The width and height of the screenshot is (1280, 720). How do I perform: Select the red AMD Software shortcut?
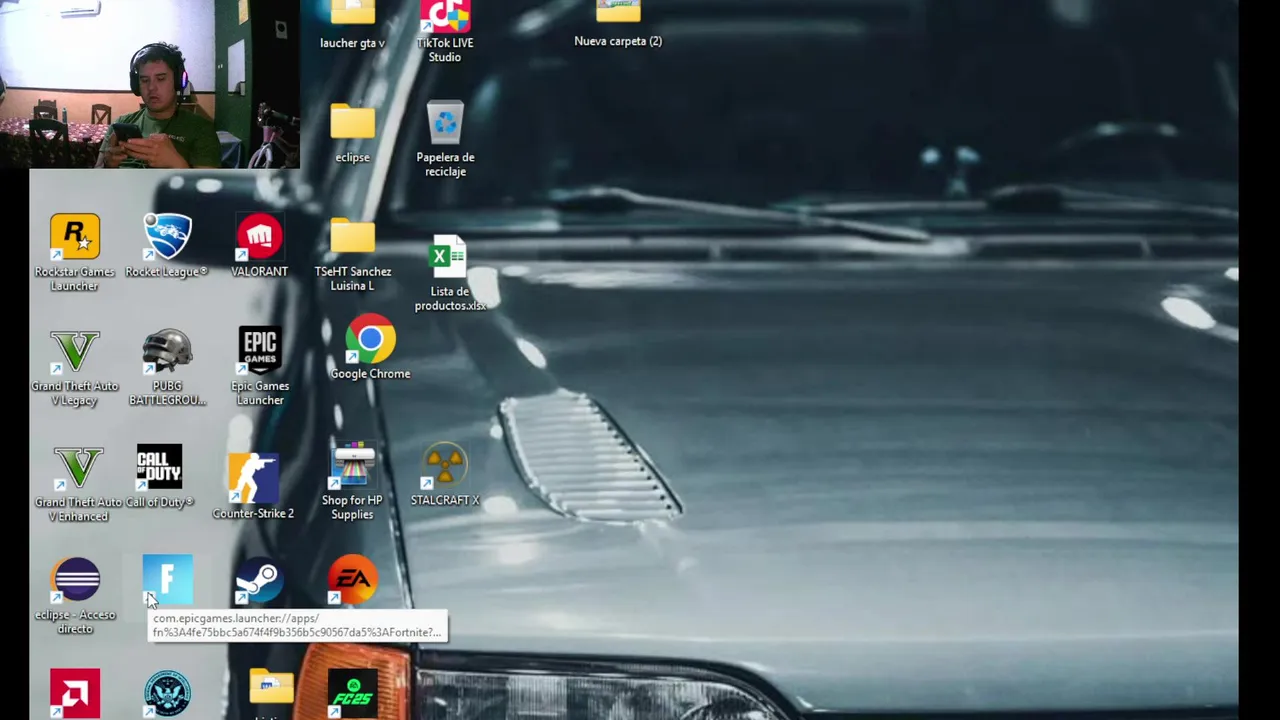coord(75,694)
